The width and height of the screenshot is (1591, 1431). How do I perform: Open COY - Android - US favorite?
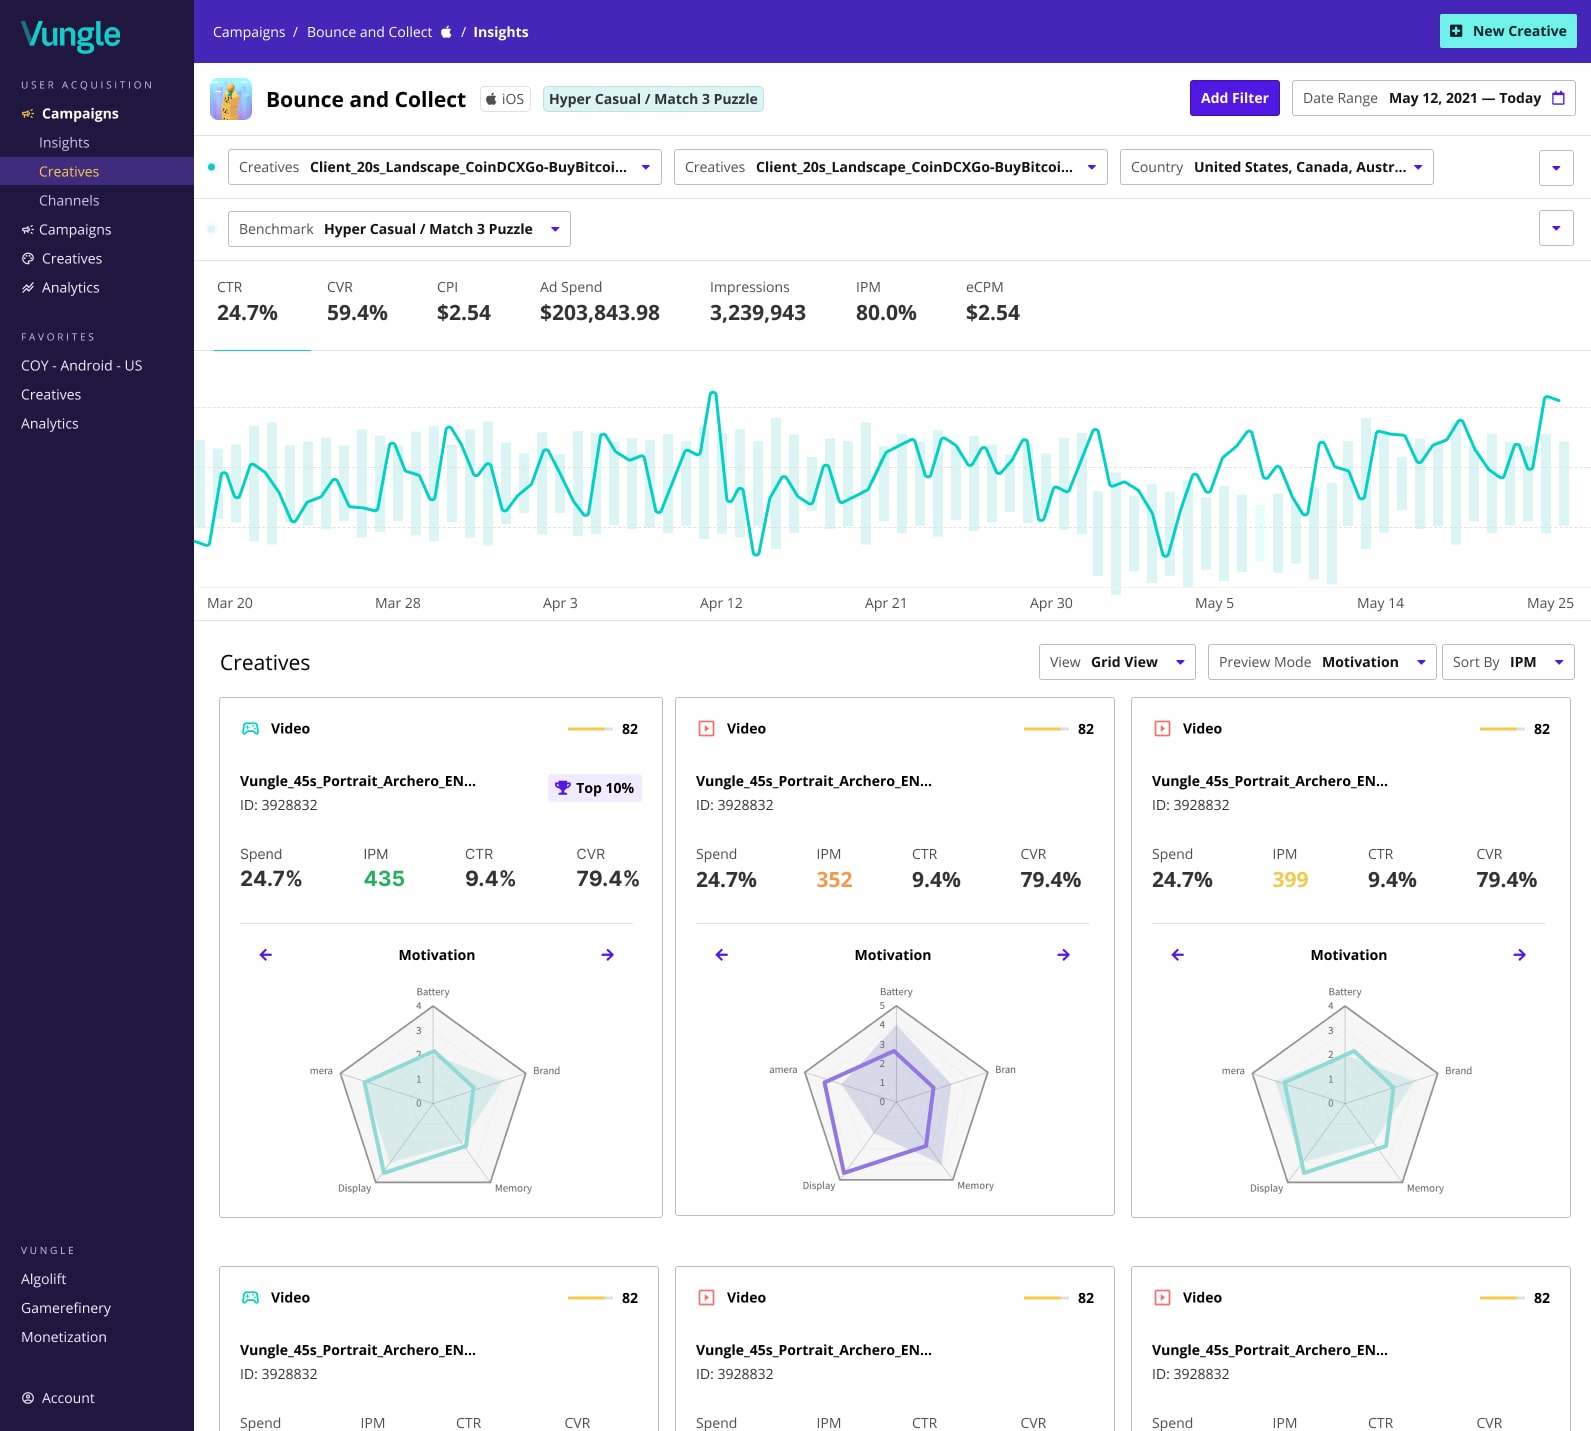[82, 366]
